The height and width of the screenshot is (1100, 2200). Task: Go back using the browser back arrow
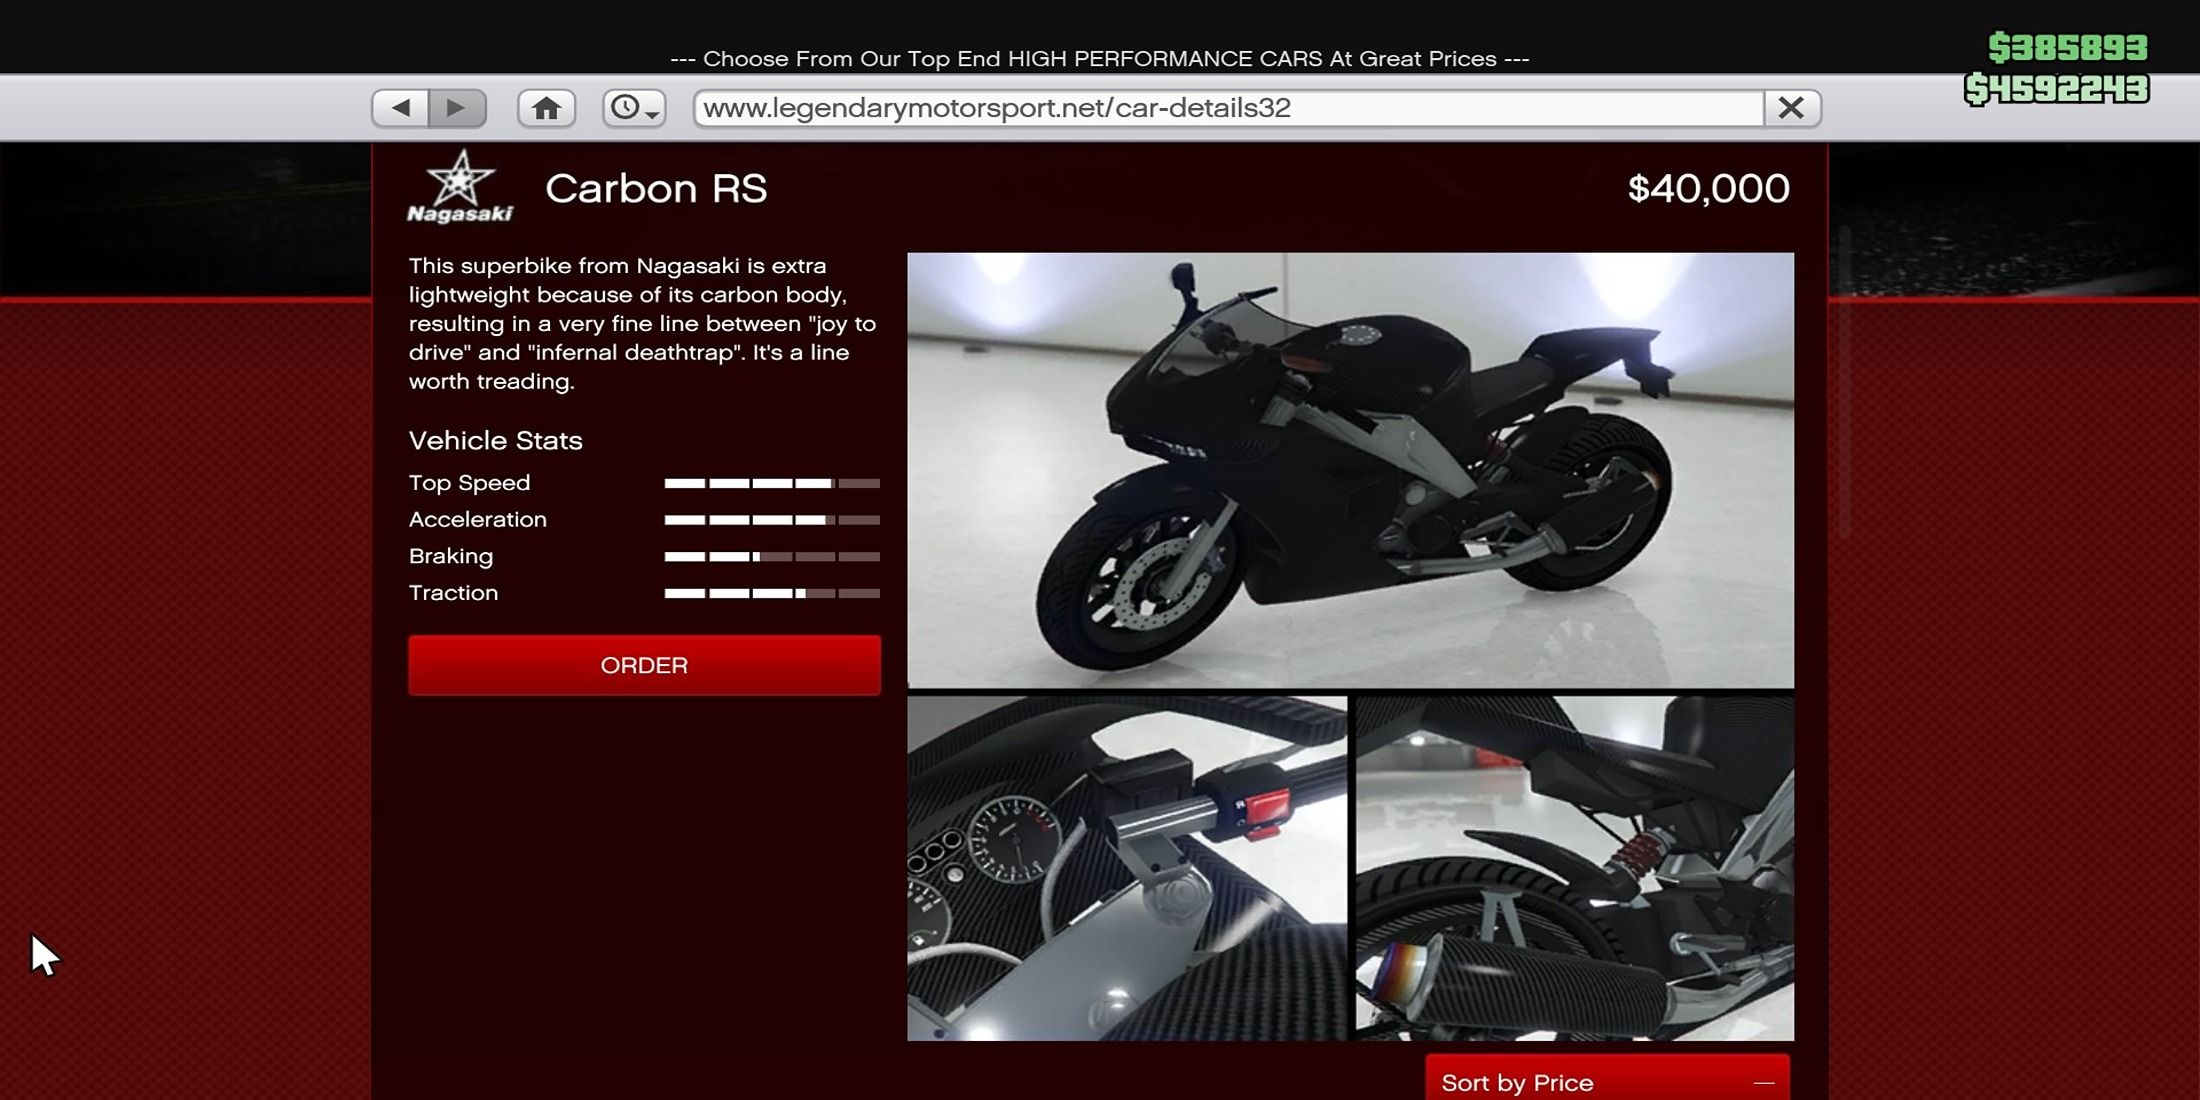pos(401,108)
